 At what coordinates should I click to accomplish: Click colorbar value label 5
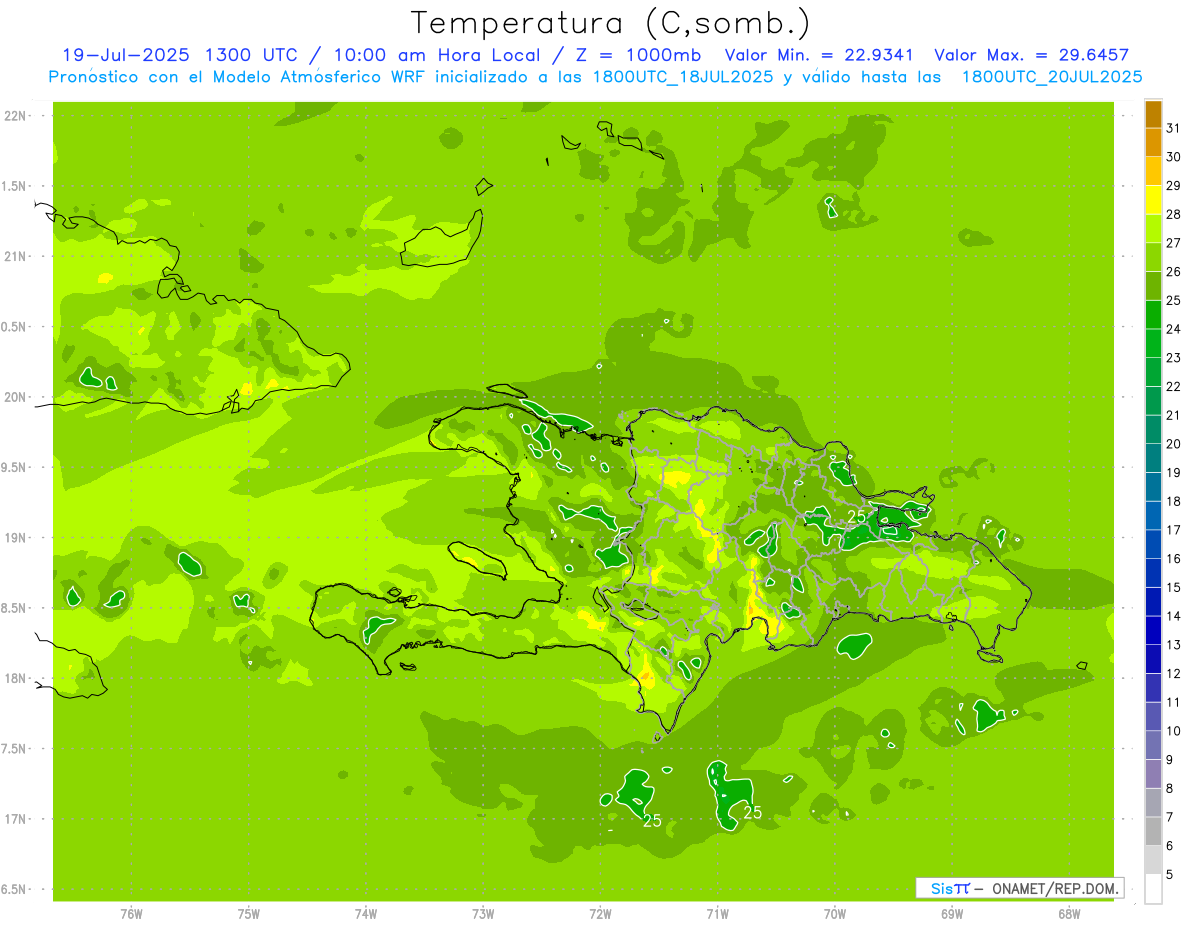[1170, 875]
